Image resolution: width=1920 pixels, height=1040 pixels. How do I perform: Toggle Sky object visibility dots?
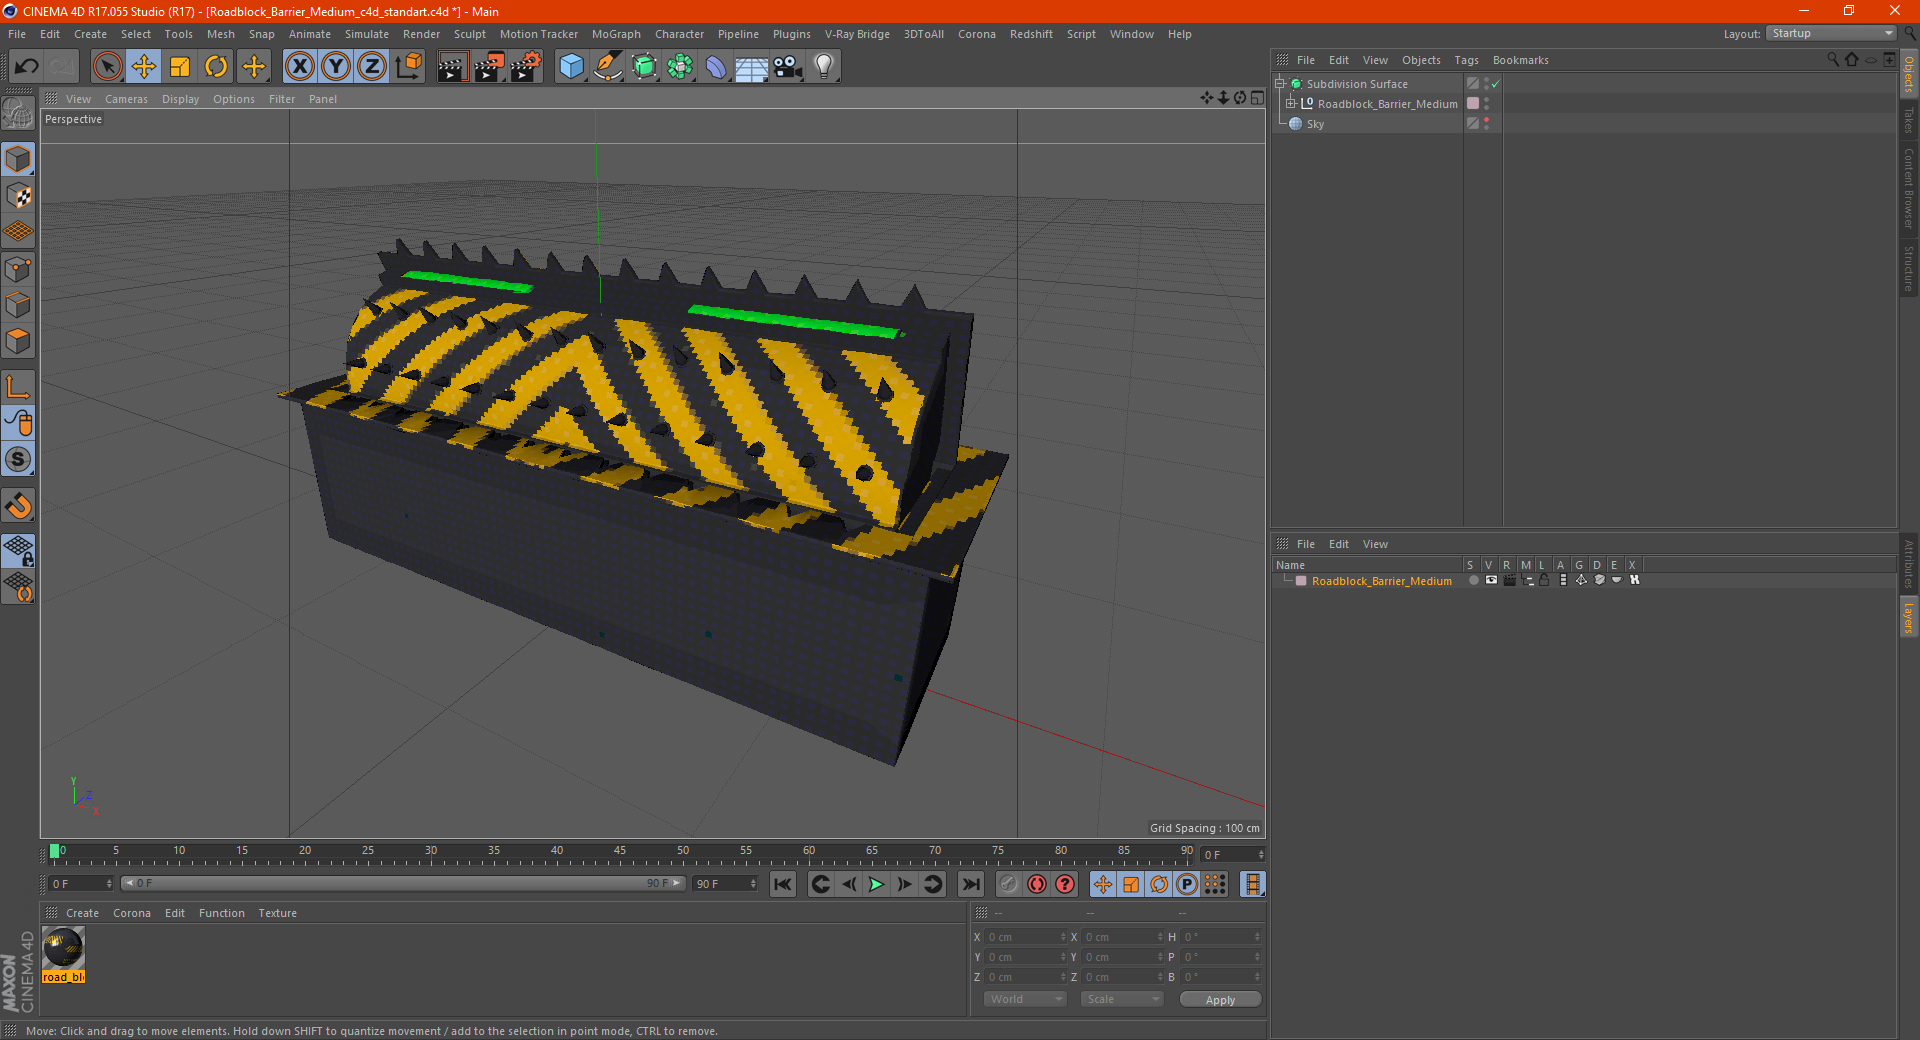click(1487, 124)
